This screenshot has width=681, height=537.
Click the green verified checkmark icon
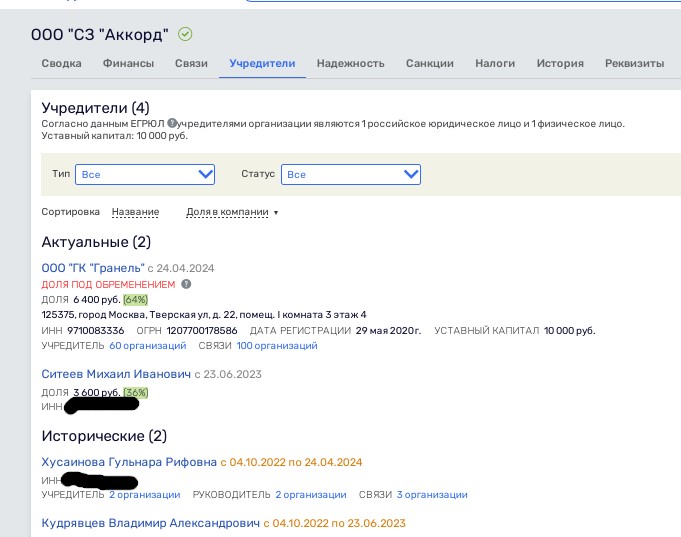(x=185, y=34)
